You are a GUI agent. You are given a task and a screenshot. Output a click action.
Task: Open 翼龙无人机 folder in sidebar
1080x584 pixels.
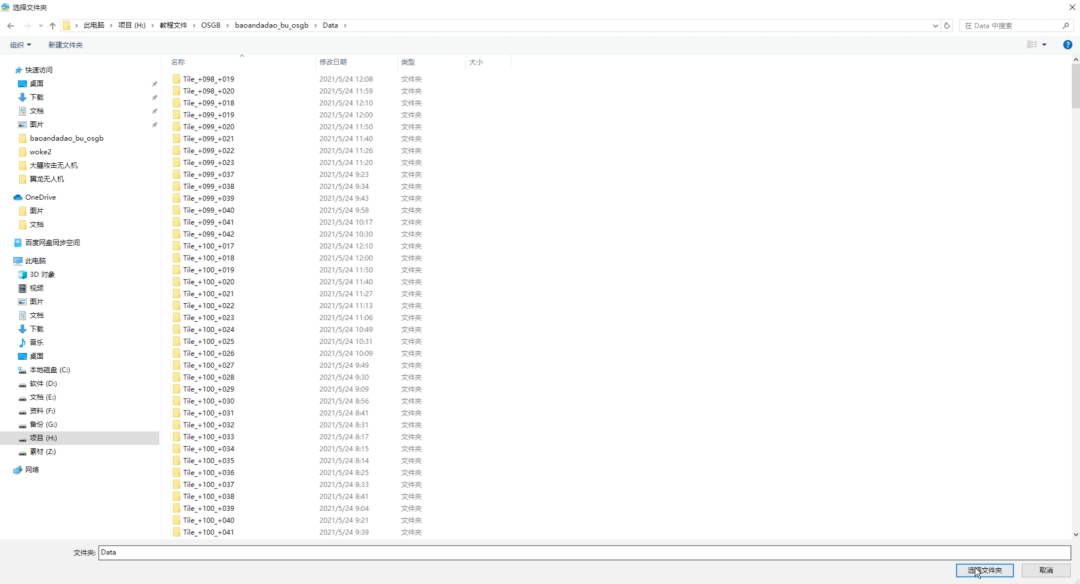point(46,179)
